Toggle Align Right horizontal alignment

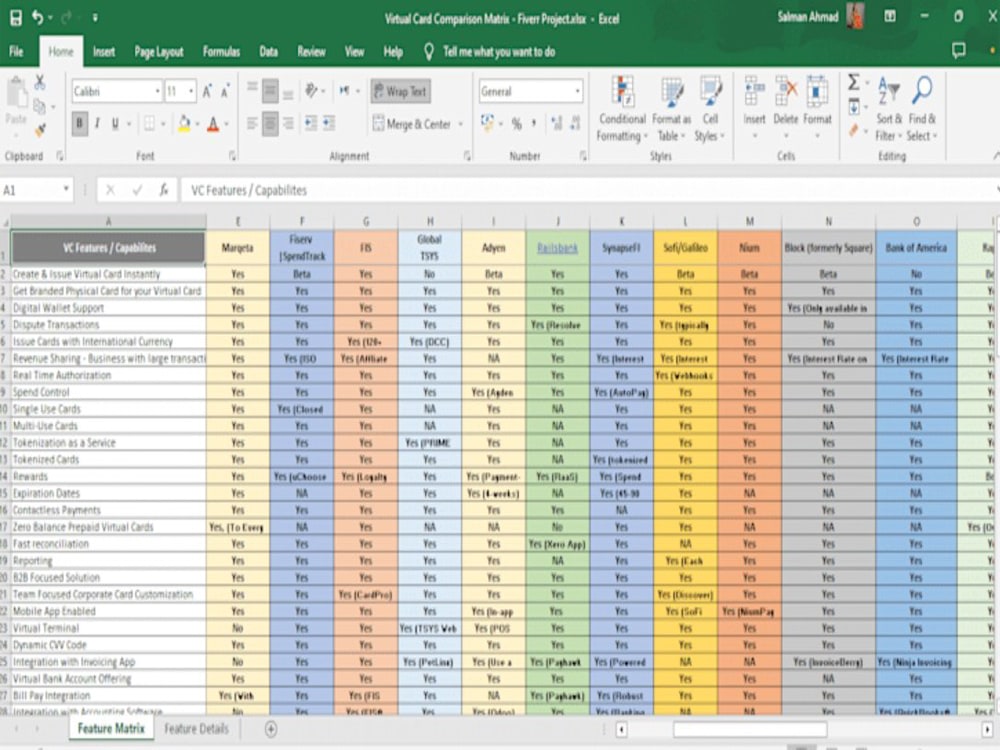click(x=288, y=123)
